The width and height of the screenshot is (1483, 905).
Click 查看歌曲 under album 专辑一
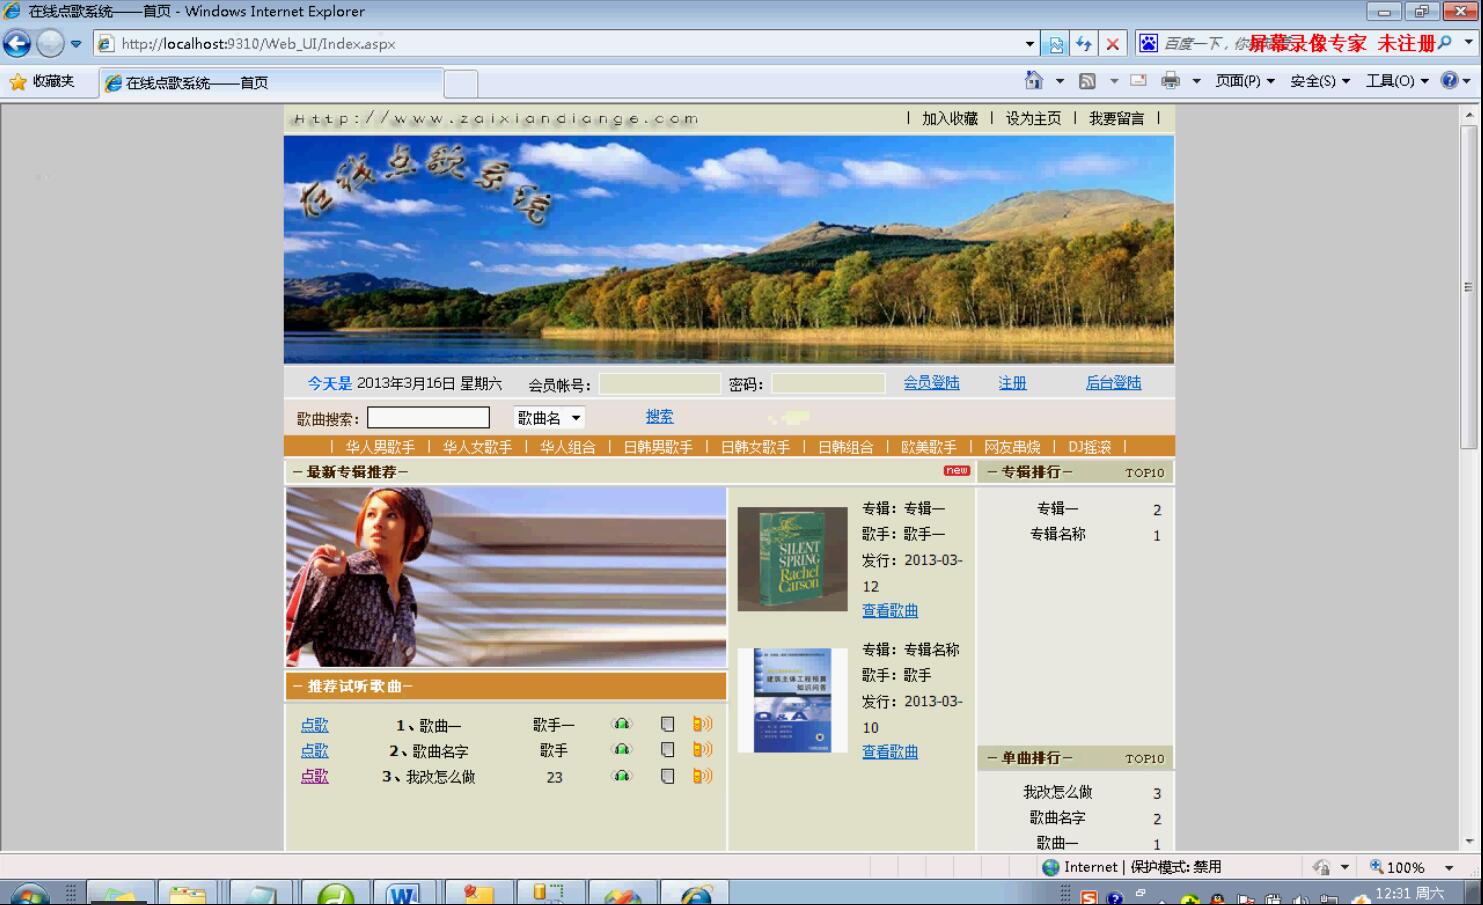click(x=890, y=610)
